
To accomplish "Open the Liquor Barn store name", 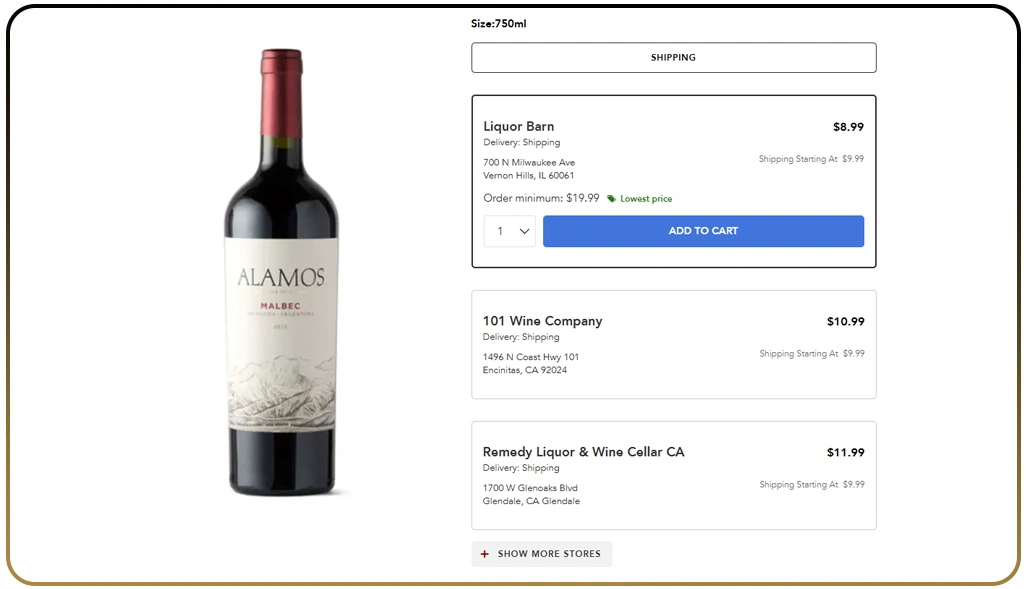I will pos(518,126).
